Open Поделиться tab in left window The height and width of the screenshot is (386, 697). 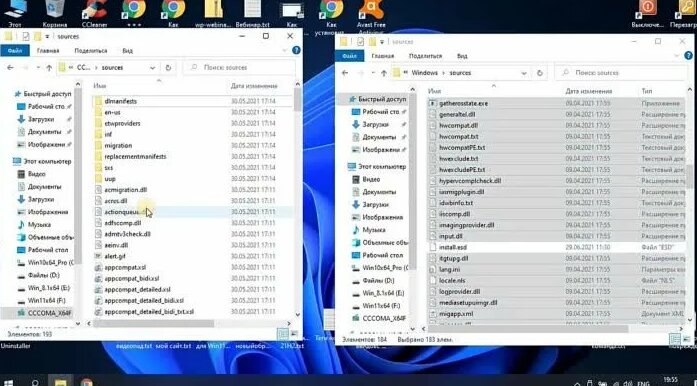(x=91, y=51)
